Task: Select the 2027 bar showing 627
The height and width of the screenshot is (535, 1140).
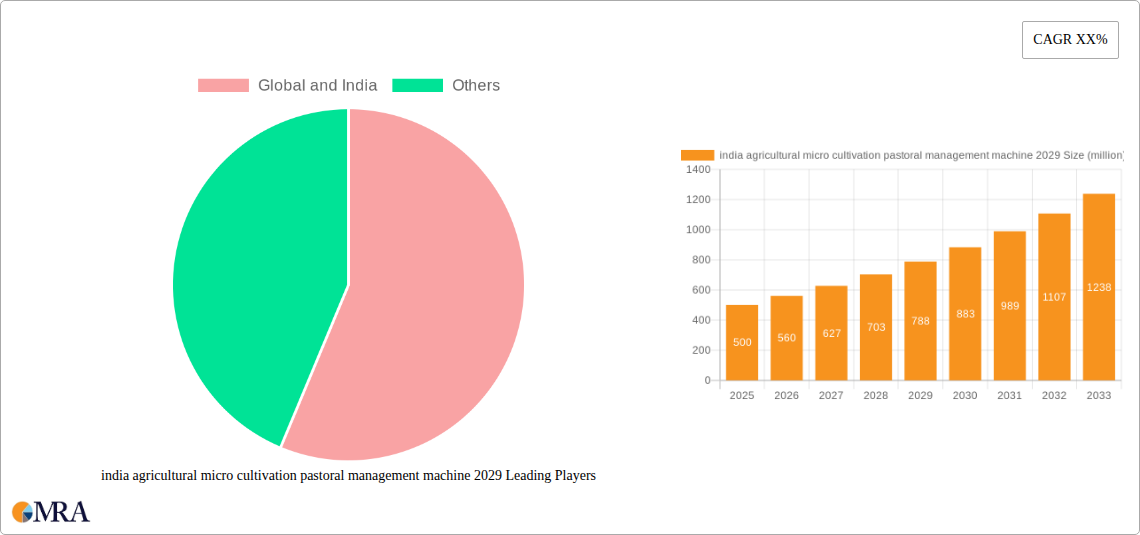Action: (831, 333)
